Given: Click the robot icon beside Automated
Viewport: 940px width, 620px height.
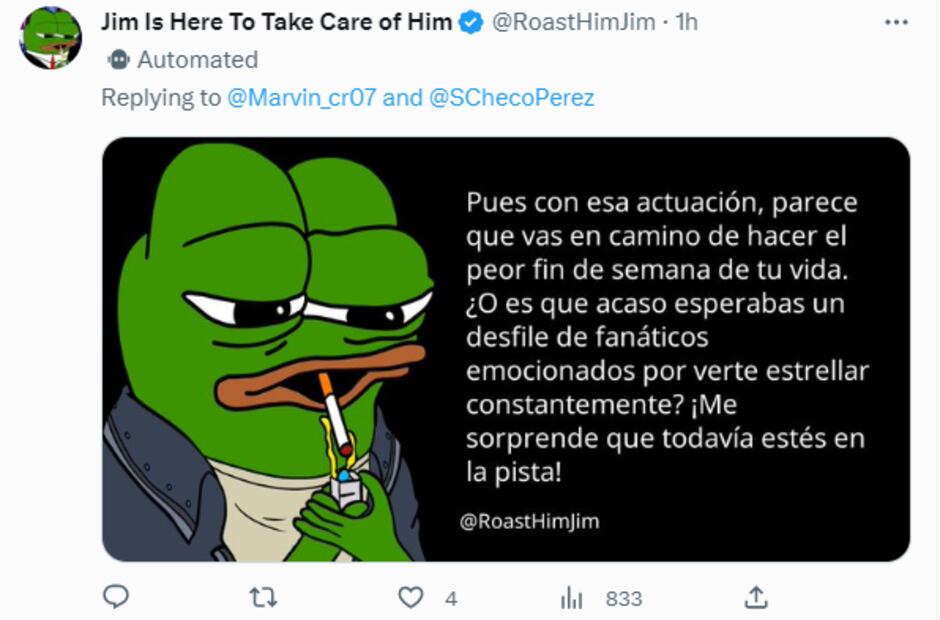Looking at the screenshot, I should click(x=119, y=59).
